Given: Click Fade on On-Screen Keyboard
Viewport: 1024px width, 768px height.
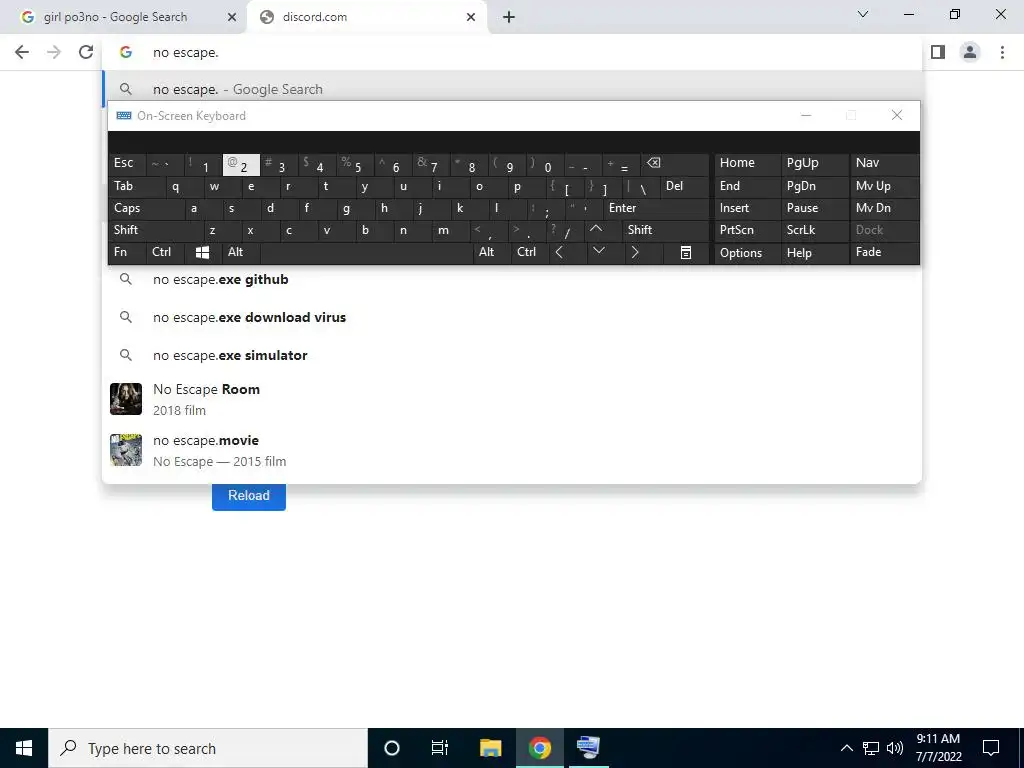Looking at the screenshot, I should coord(884,253).
